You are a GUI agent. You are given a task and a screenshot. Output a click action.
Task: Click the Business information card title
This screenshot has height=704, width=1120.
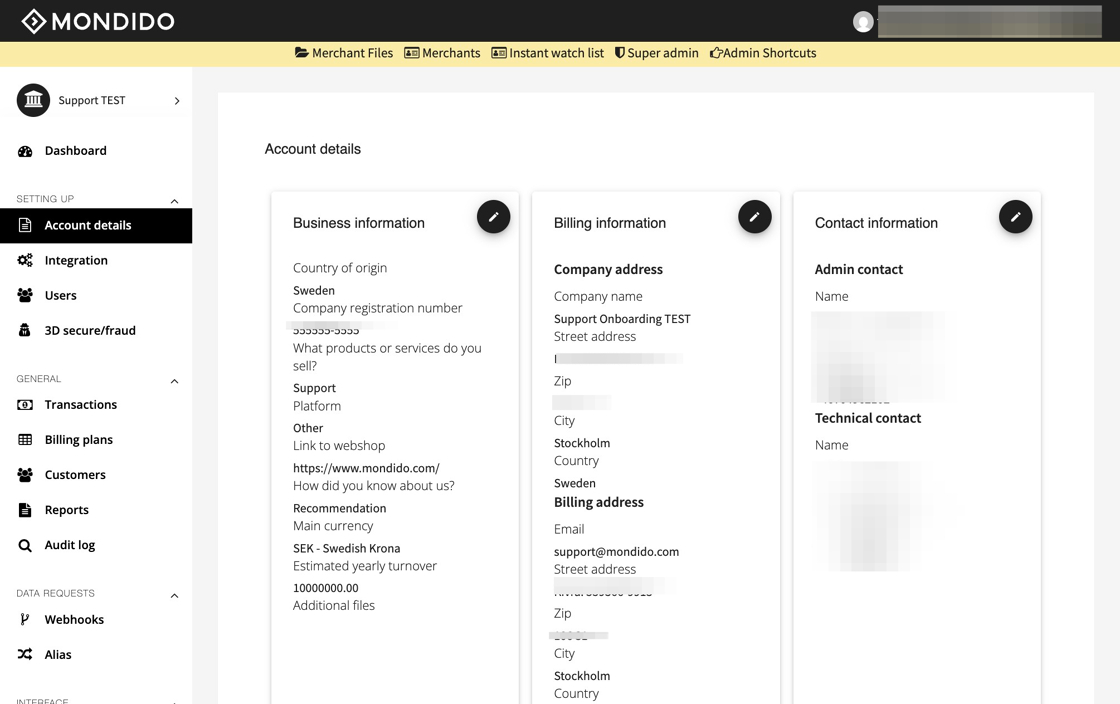click(359, 223)
